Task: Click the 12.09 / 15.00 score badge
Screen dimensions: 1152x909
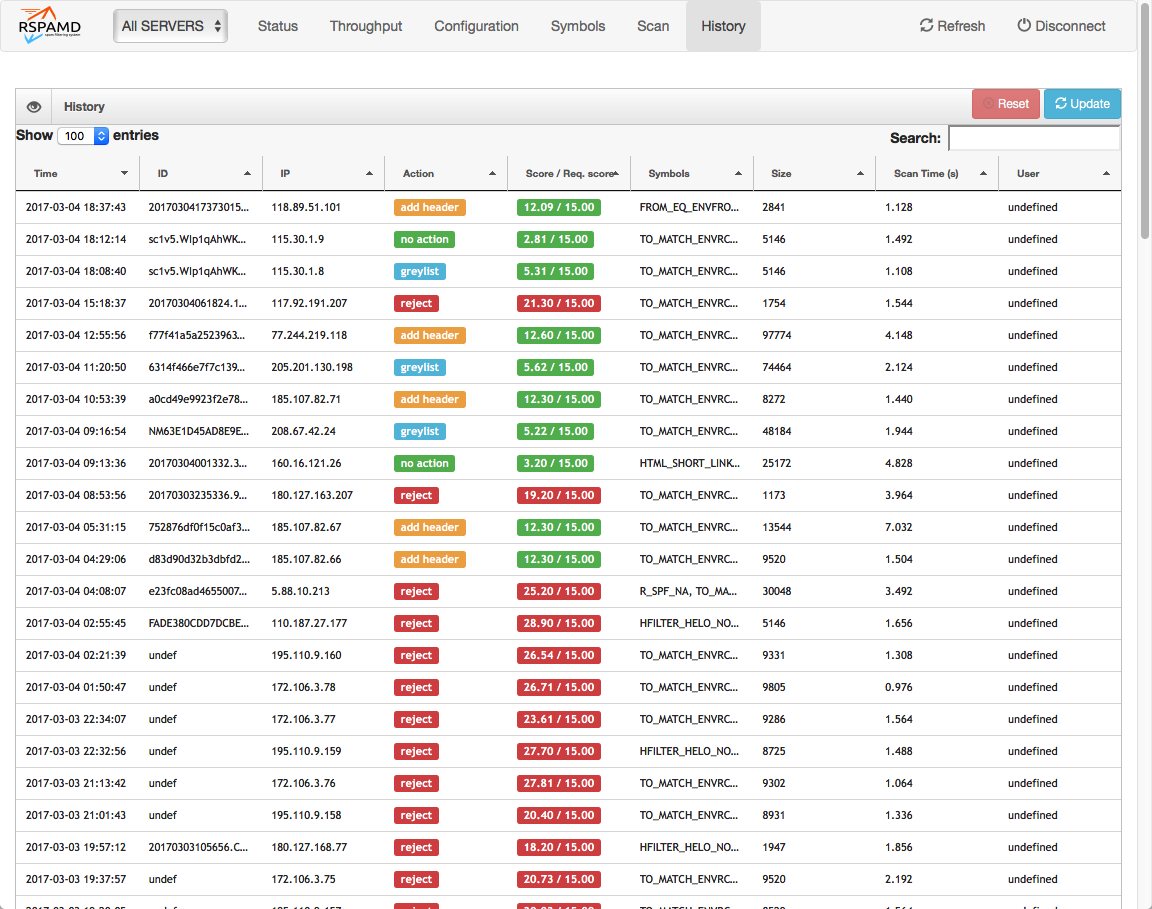Action: click(x=559, y=207)
